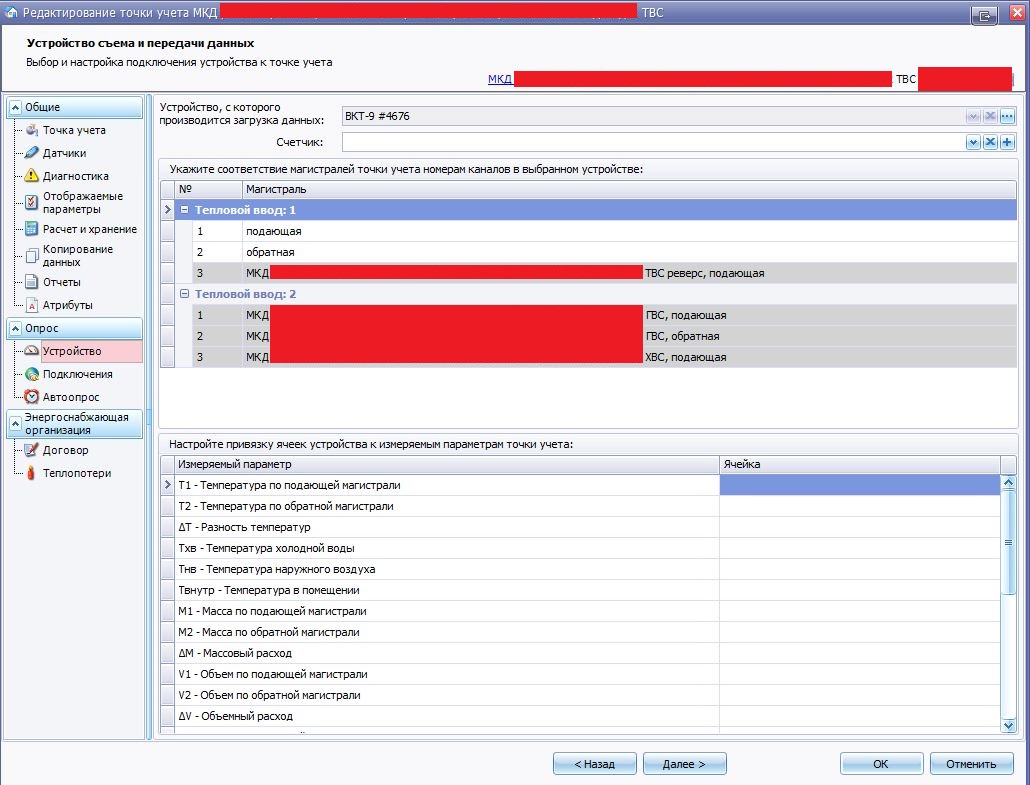The width and height of the screenshot is (1030, 785).
Task: Click the Счетчик input field
Action: point(653,142)
